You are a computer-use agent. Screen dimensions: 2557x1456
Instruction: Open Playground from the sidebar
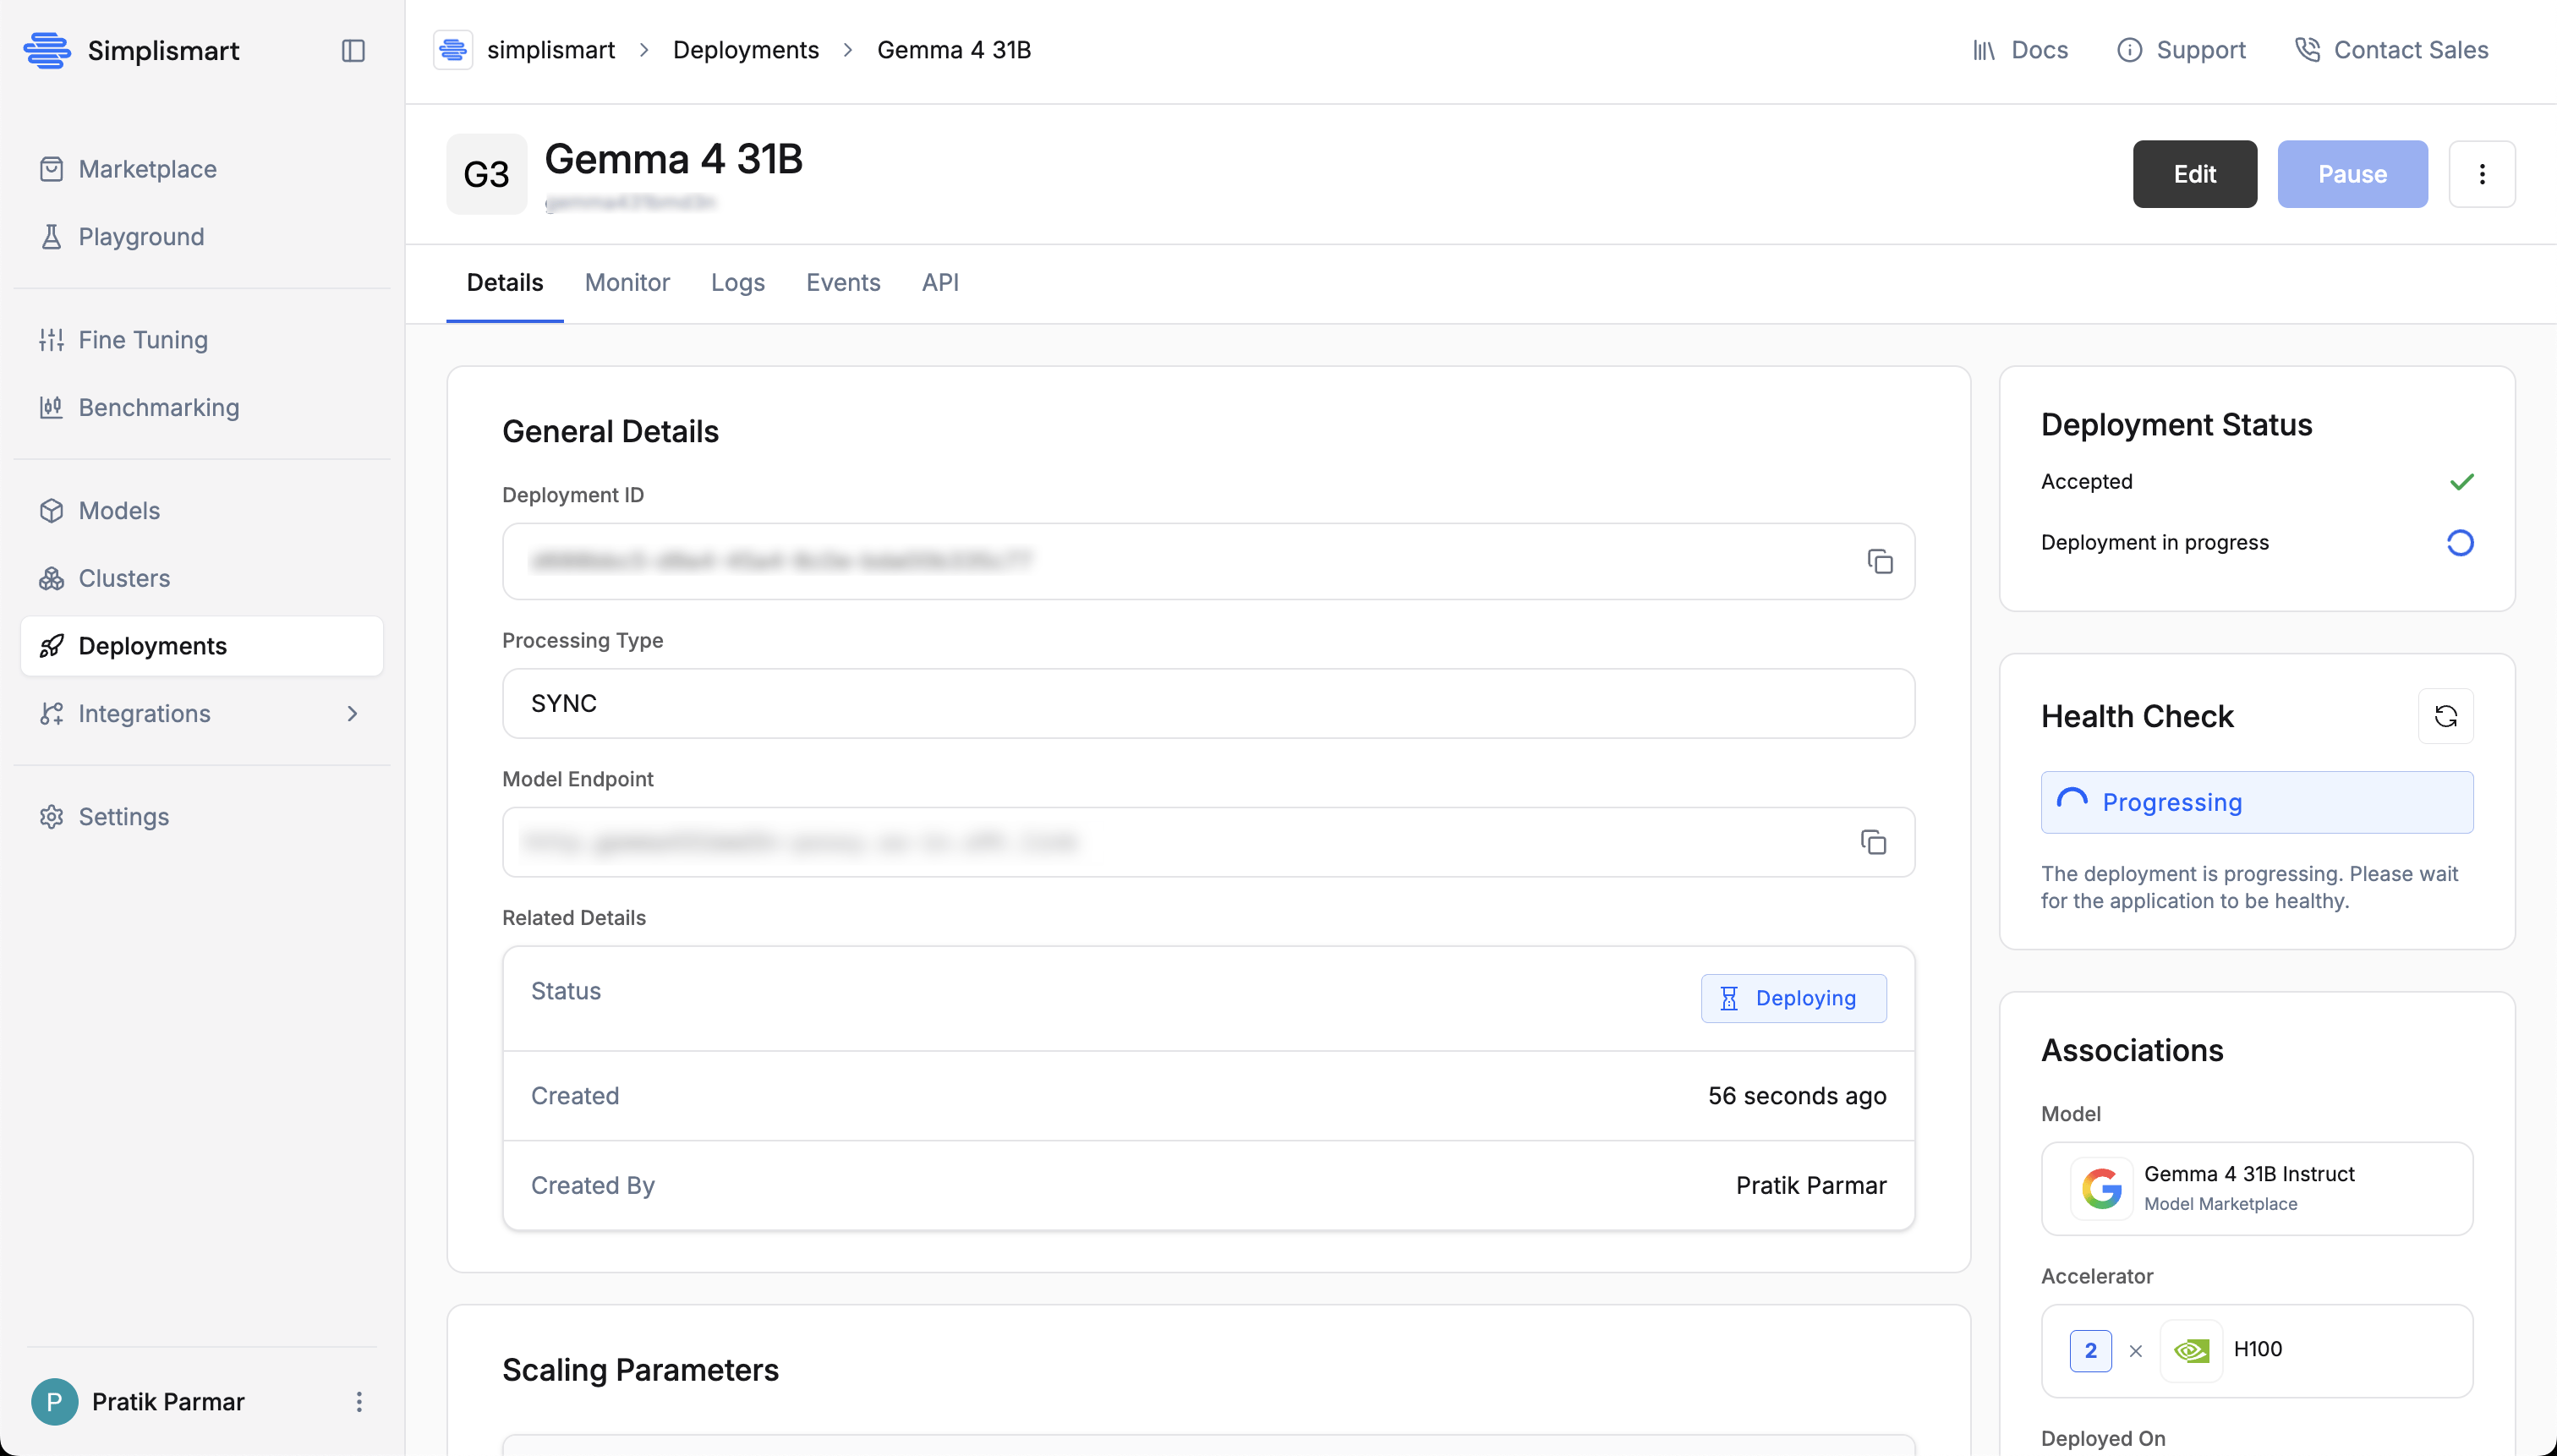[x=202, y=237]
